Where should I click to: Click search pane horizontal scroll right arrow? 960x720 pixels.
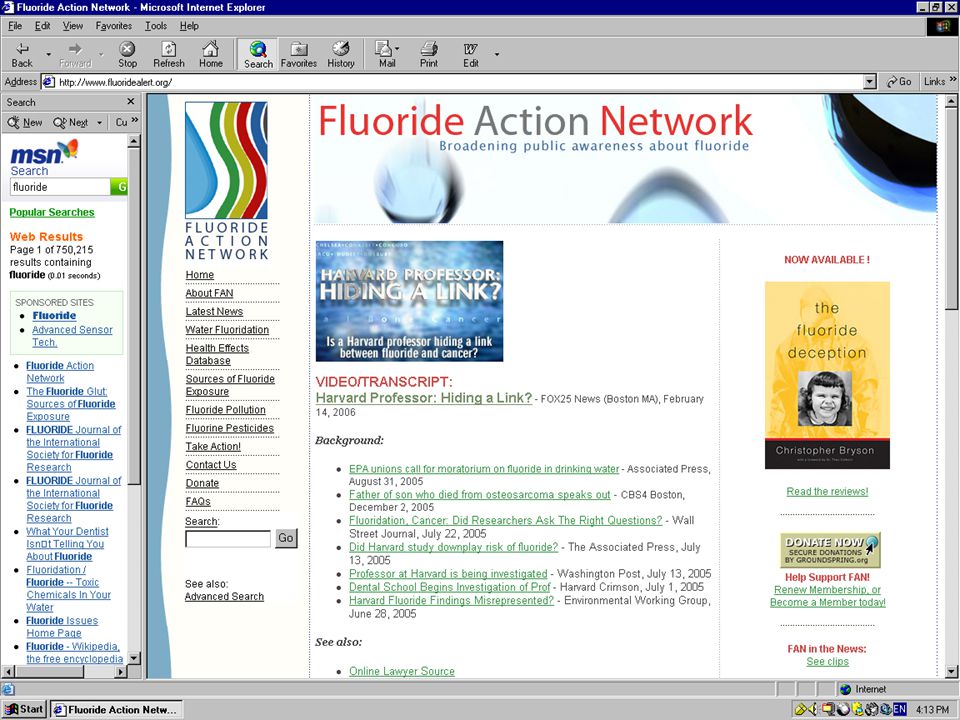coord(121,672)
